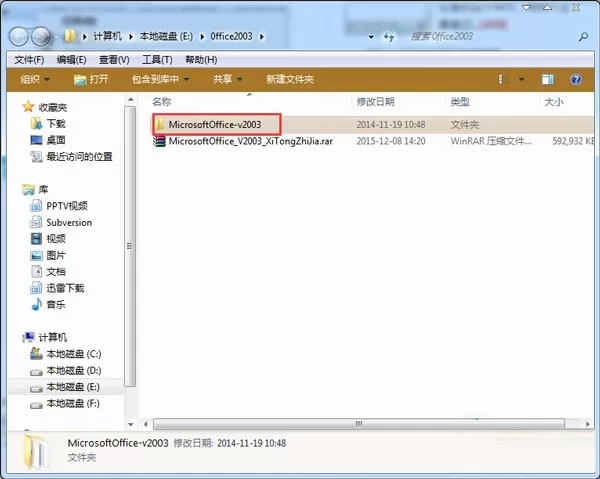Click the refresh icon beside address bar

coord(389,37)
